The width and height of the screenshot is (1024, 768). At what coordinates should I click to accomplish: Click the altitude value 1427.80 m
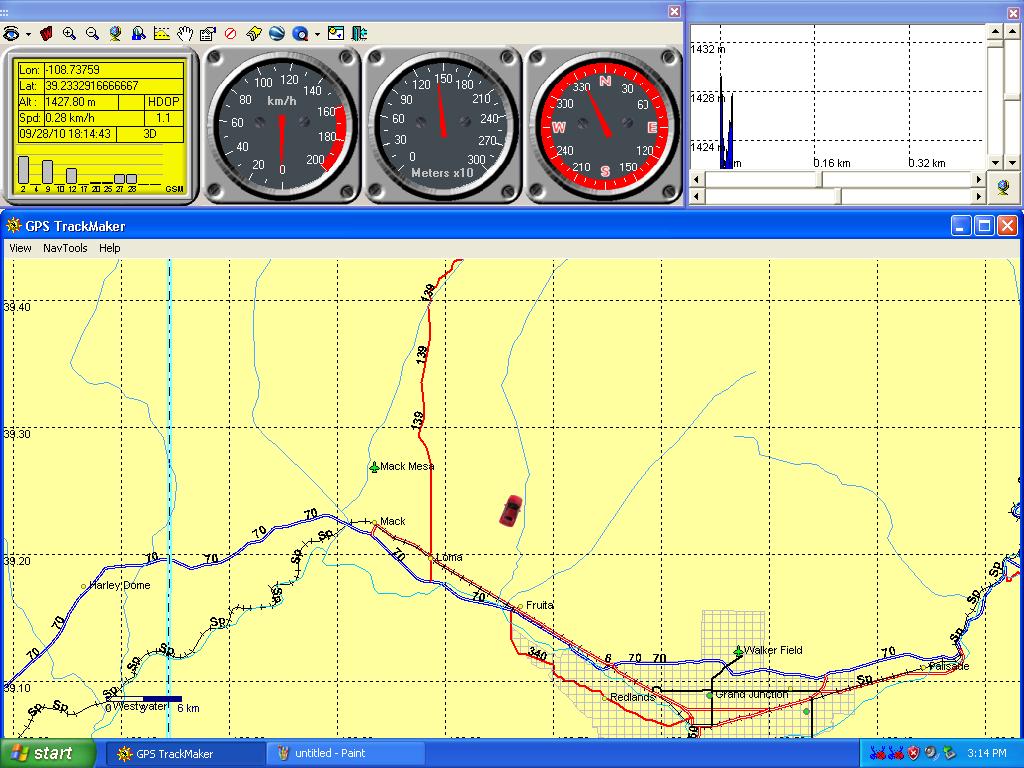[x=70, y=102]
